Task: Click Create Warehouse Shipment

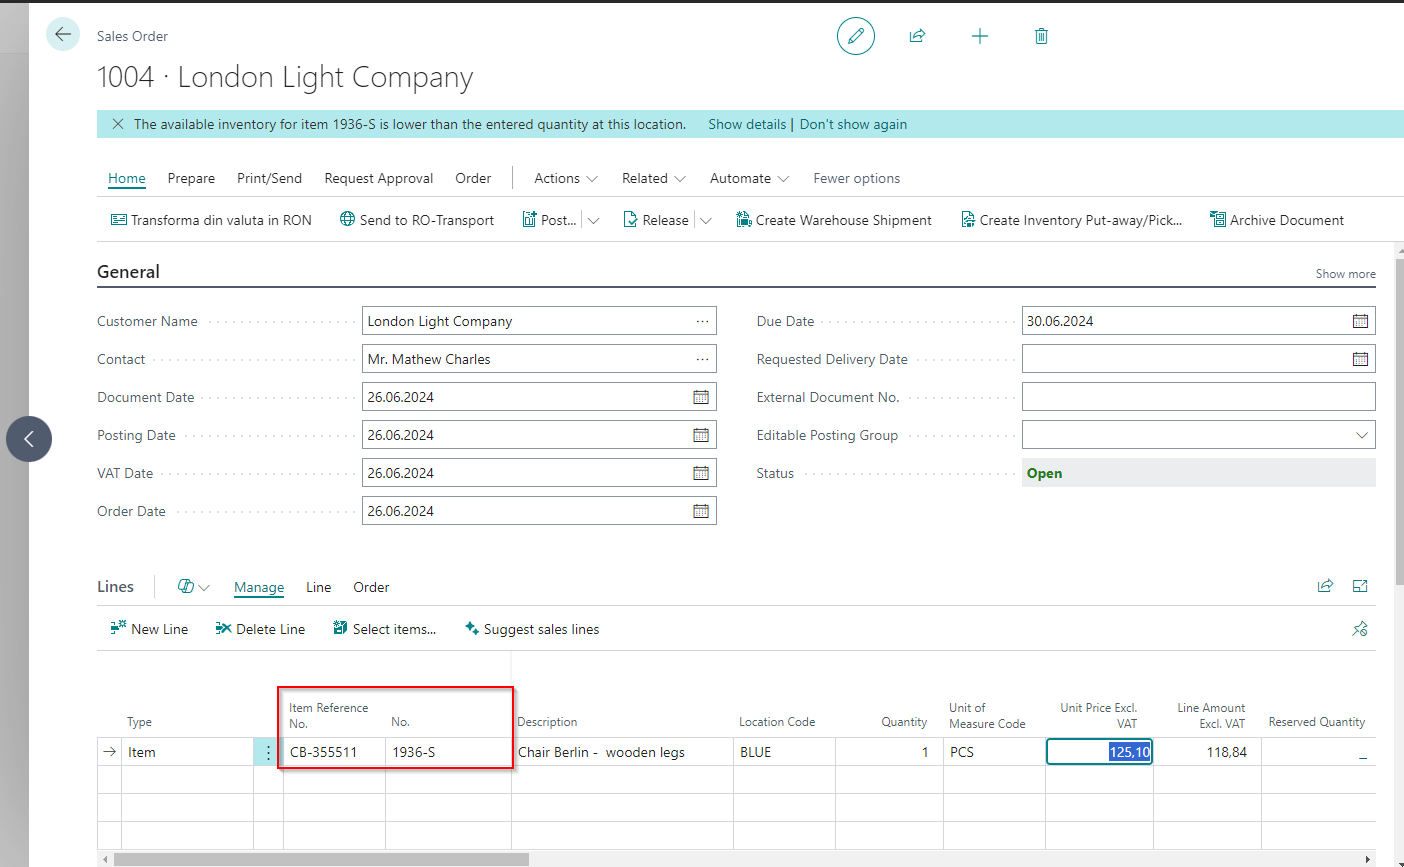Action: click(x=834, y=220)
